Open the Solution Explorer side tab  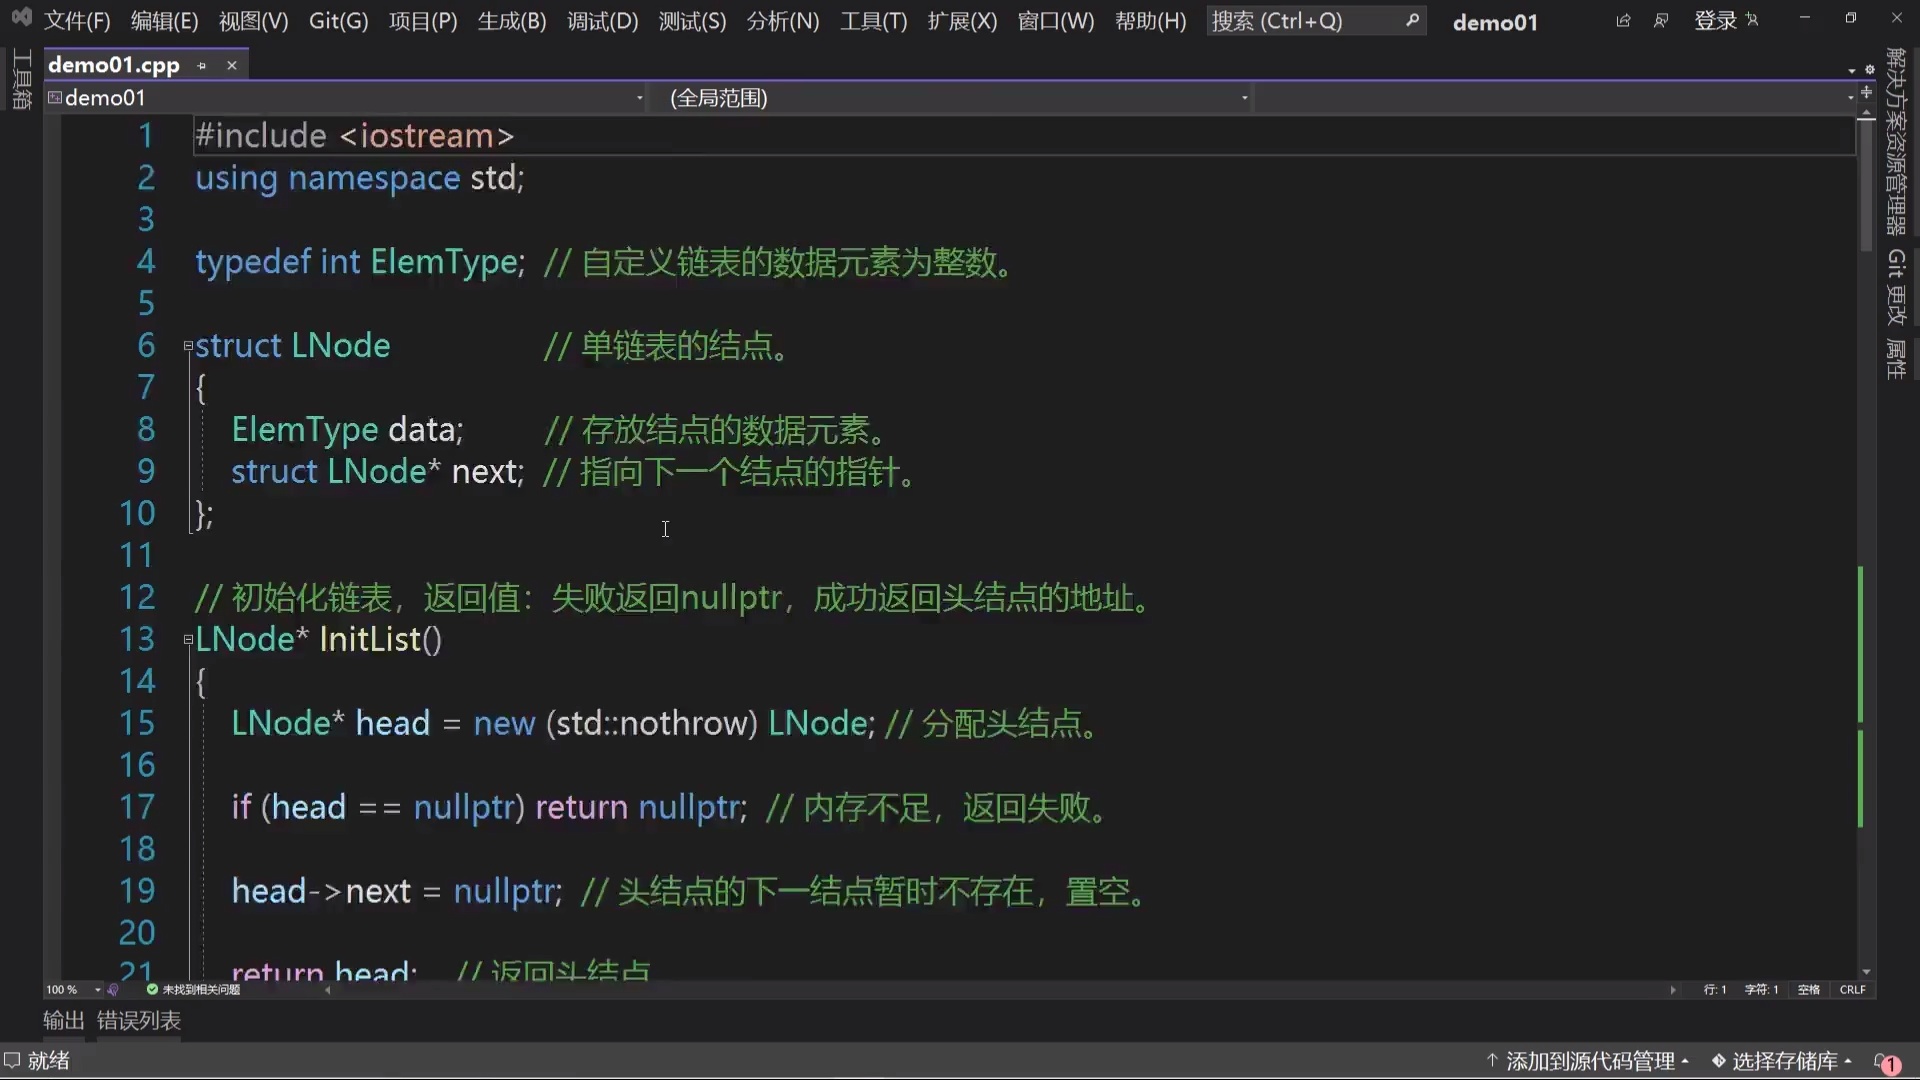1896,140
